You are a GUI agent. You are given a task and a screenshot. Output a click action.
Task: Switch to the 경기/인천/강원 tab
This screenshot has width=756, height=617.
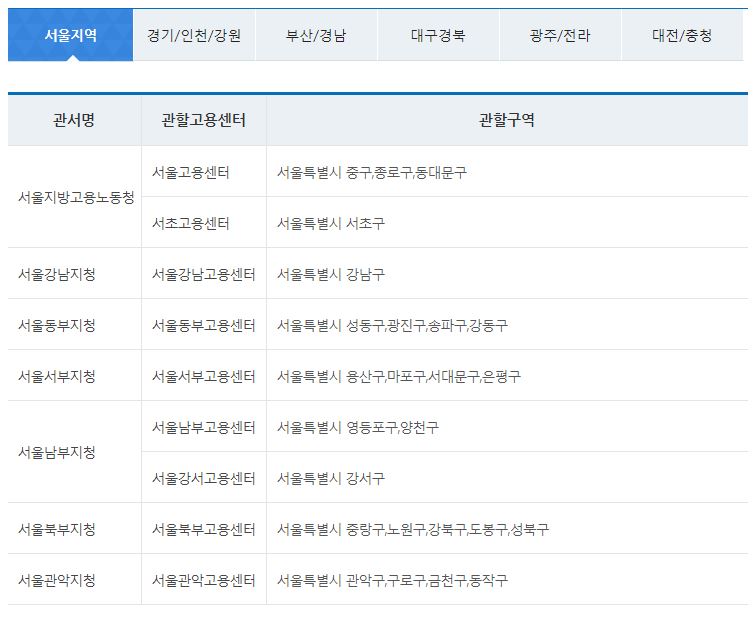(x=194, y=35)
